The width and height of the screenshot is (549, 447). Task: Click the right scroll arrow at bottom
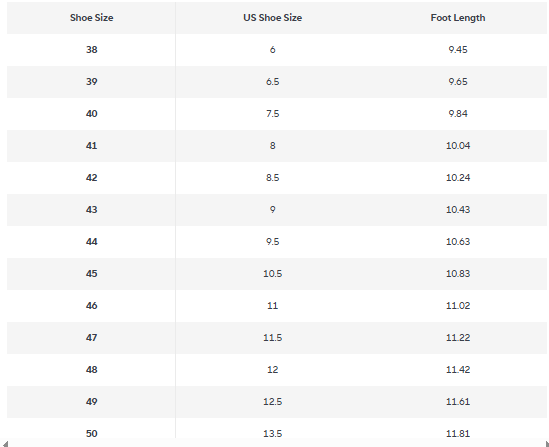547,443
